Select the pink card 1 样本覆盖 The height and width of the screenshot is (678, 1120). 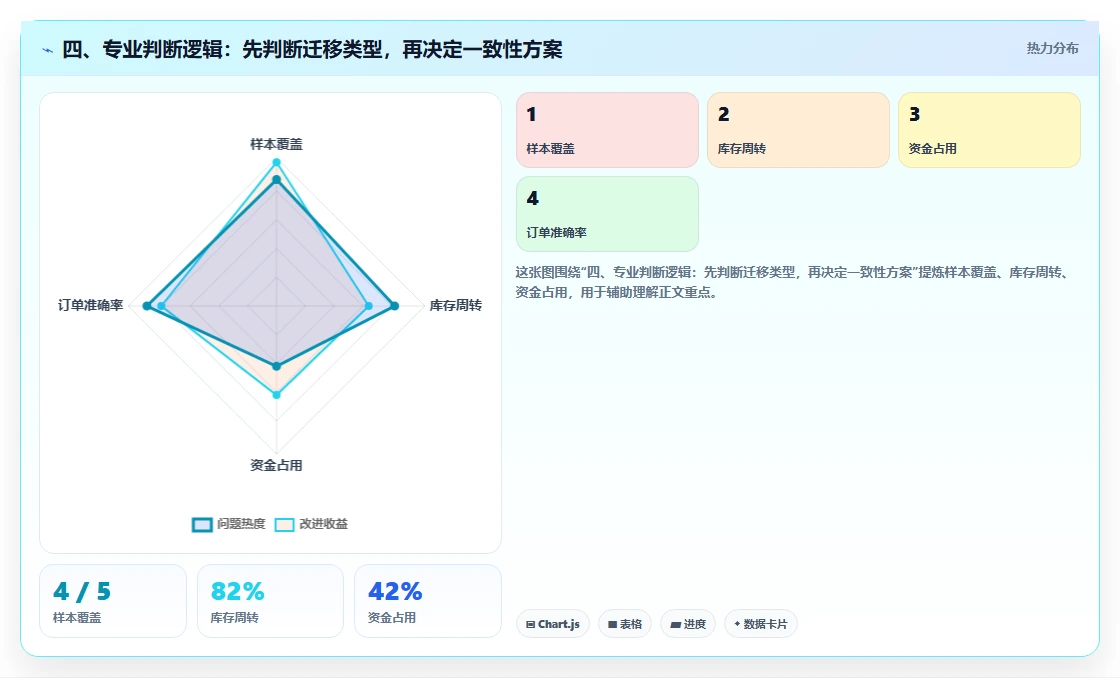[607, 130]
